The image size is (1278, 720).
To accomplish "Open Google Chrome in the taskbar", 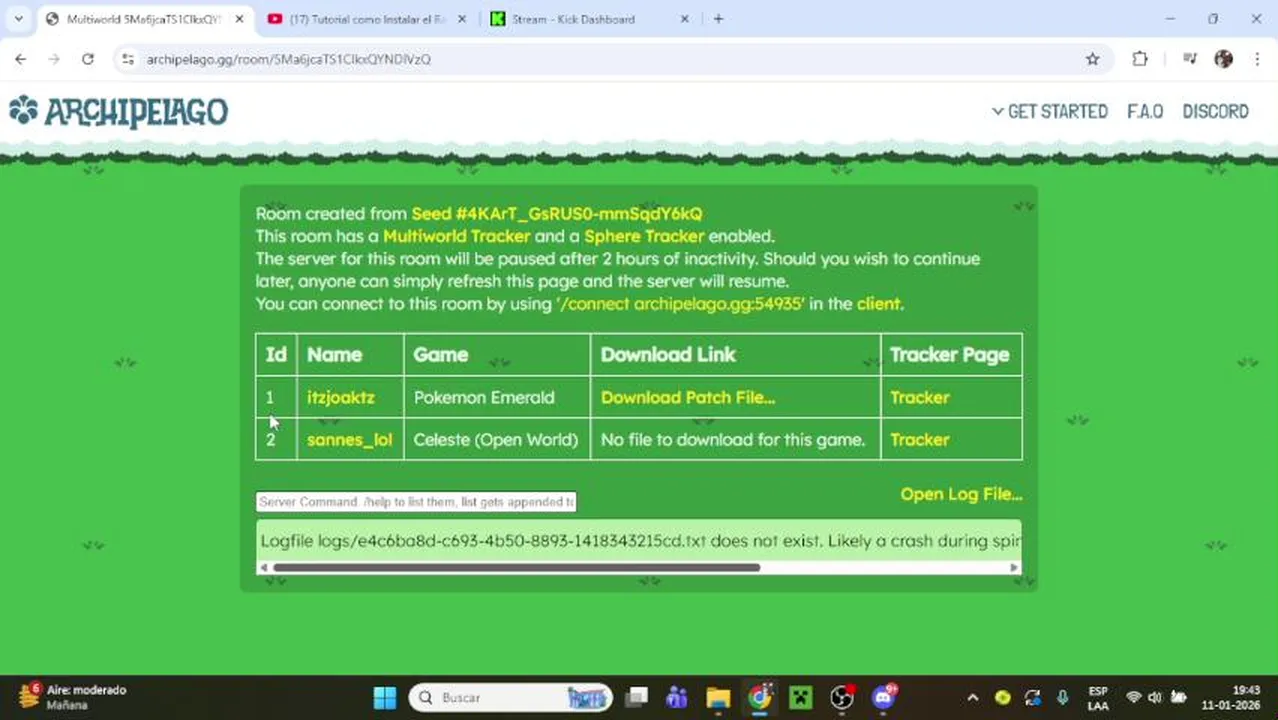I will click(x=759, y=697).
